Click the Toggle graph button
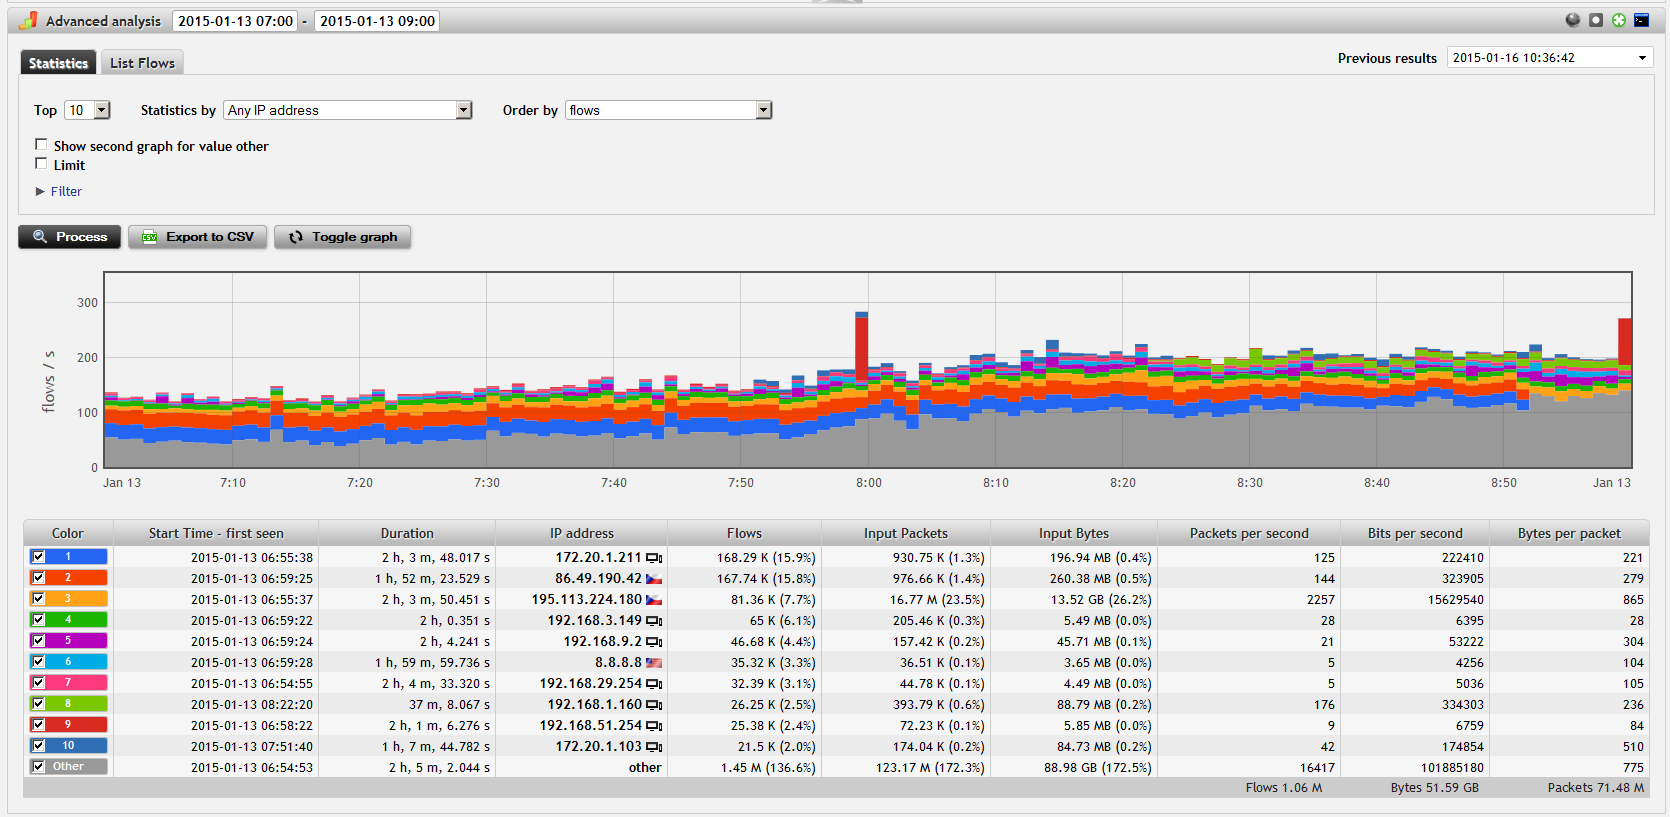Viewport: 1670px width, 817px height. coord(342,237)
